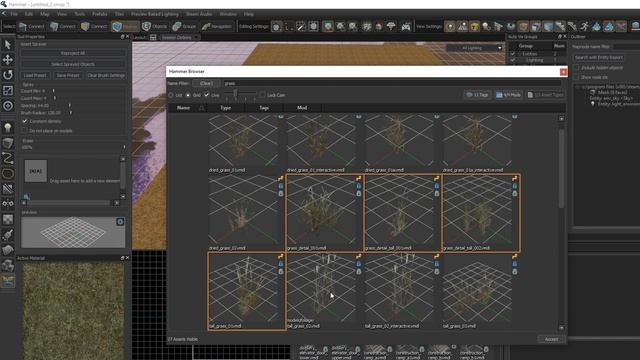Adjust the thumbnail size slider in browser
Image resolution: width=640 pixels, height=360 pixels.
click(235, 94)
